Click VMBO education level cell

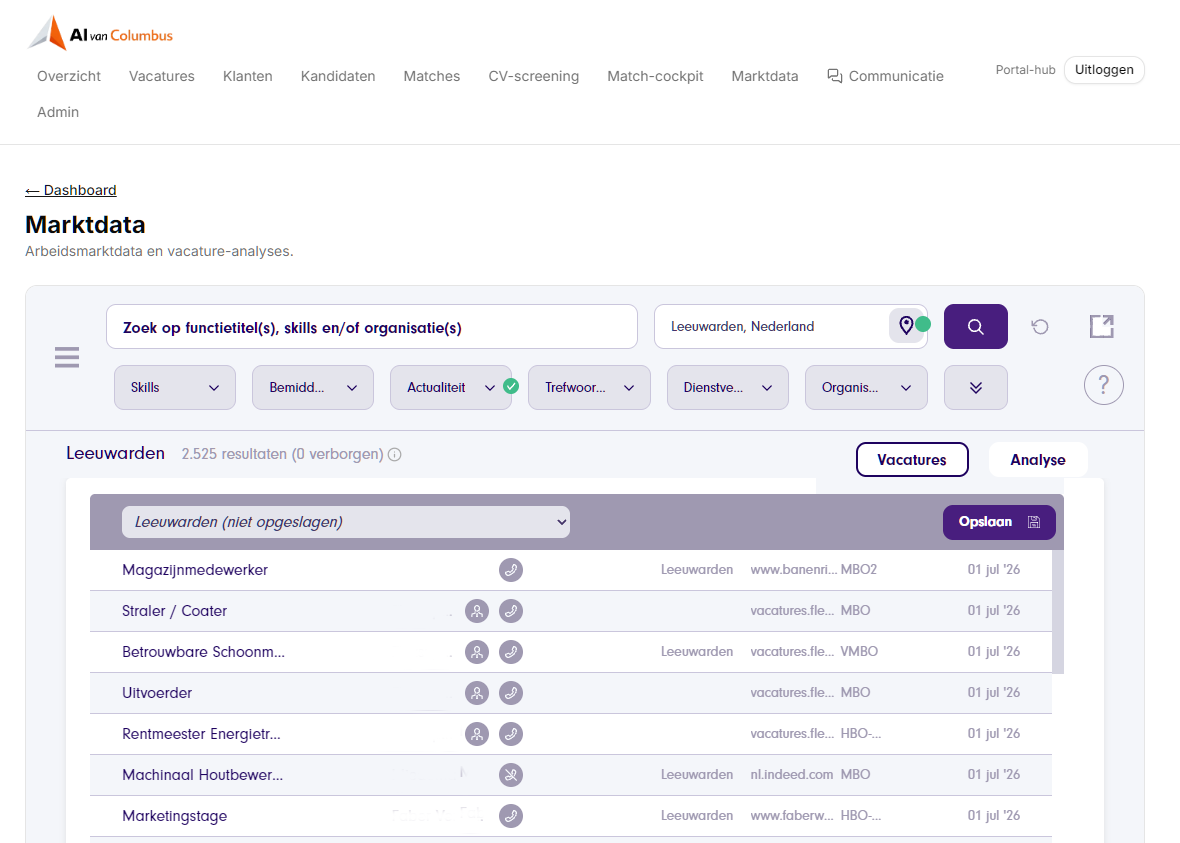[x=859, y=652]
